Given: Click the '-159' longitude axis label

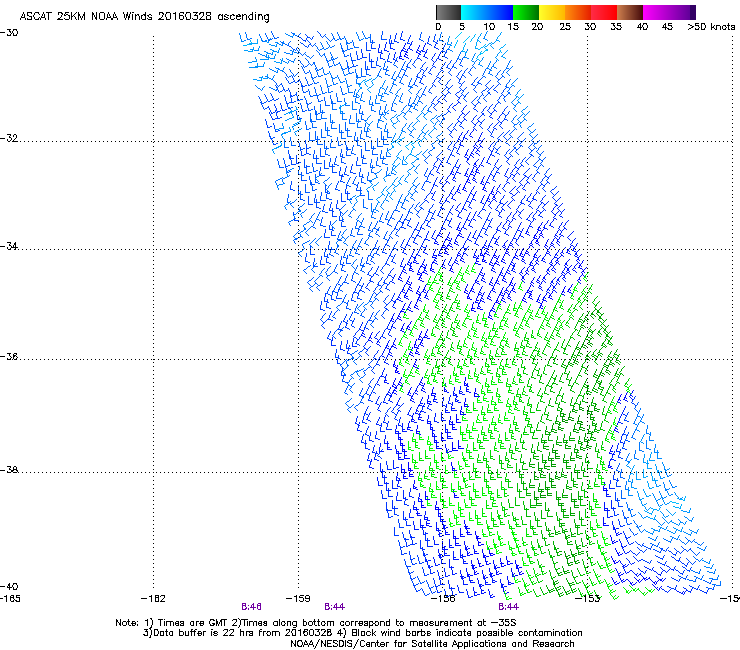Looking at the screenshot, I should pyautogui.click(x=298, y=599).
